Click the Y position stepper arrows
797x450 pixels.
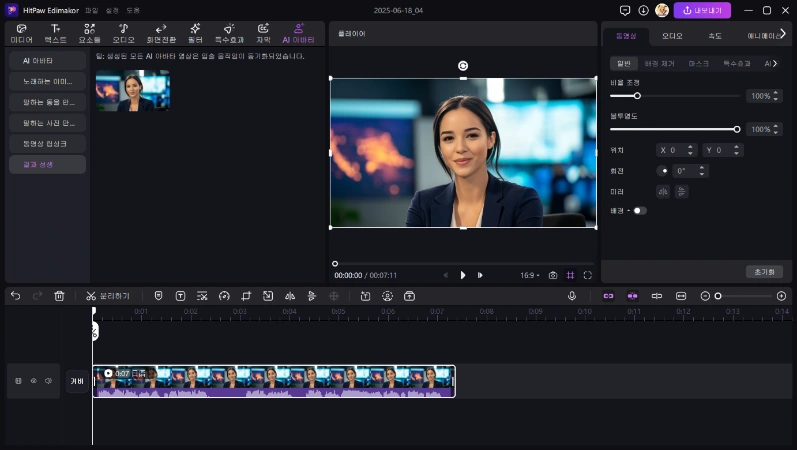(x=736, y=150)
